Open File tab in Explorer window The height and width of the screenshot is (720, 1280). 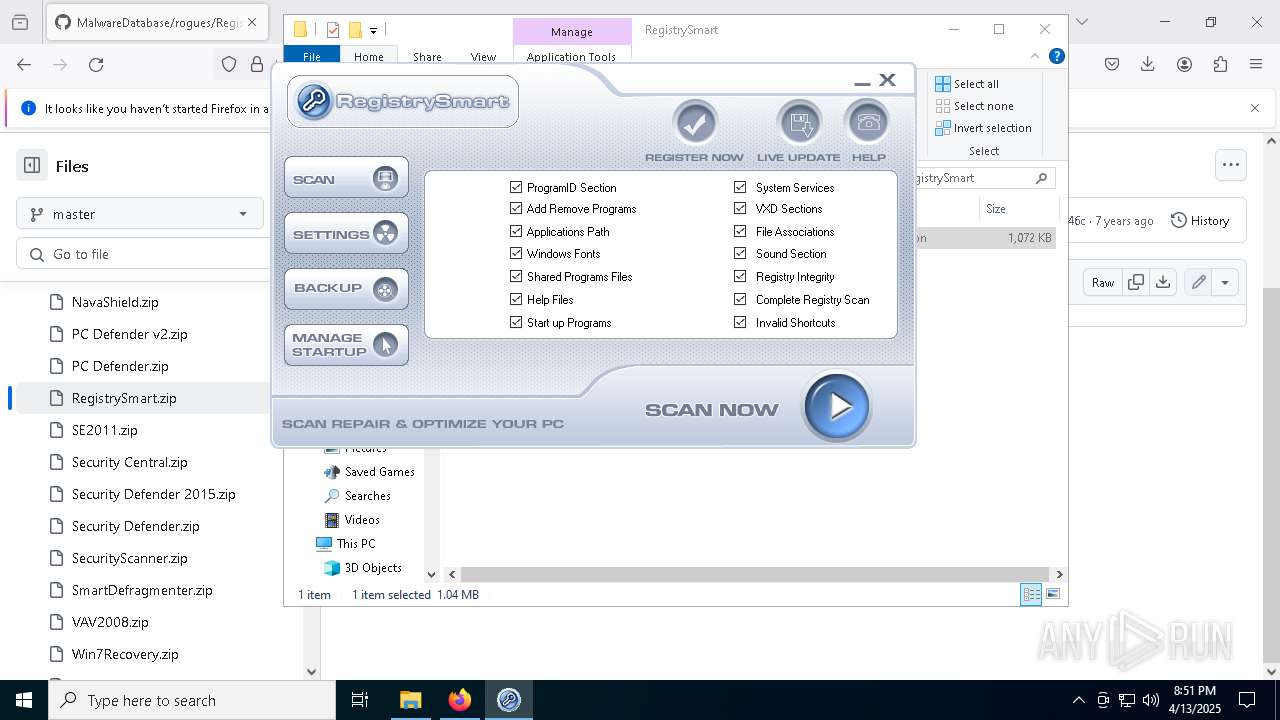pyautogui.click(x=312, y=57)
